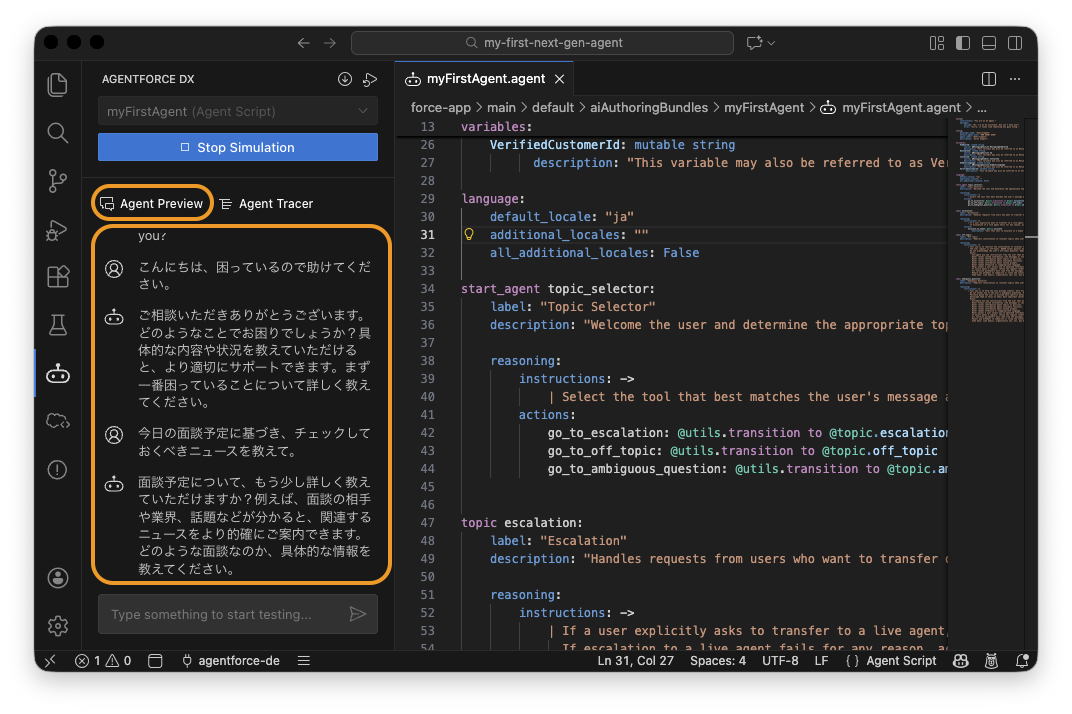The width and height of the screenshot is (1072, 714).
Task: Click the agentforce-de org in status bar
Action: pos(230,661)
